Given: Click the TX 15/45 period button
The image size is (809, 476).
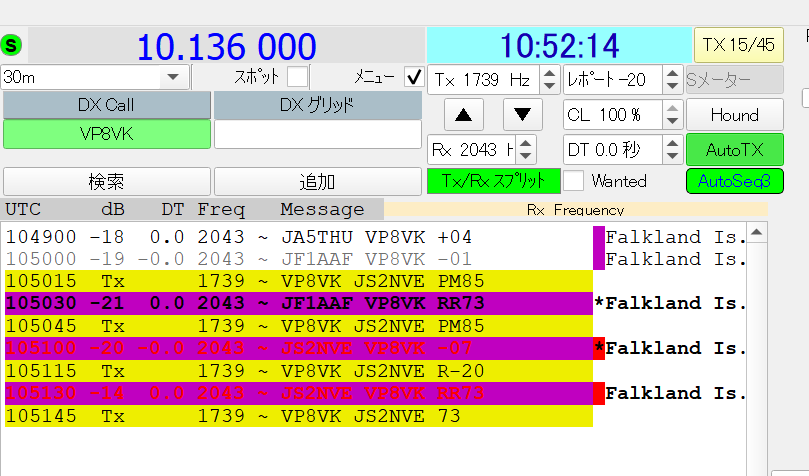Looking at the screenshot, I should 739,45.
